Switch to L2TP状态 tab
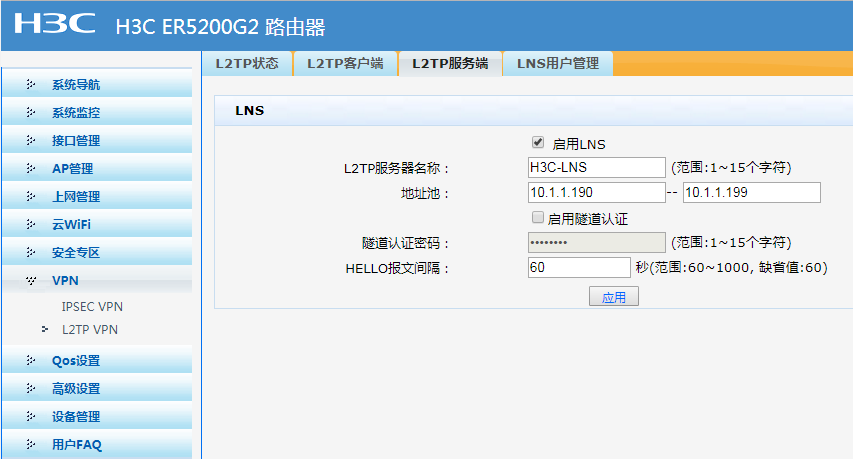The height and width of the screenshot is (459, 853). coord(247,64)
